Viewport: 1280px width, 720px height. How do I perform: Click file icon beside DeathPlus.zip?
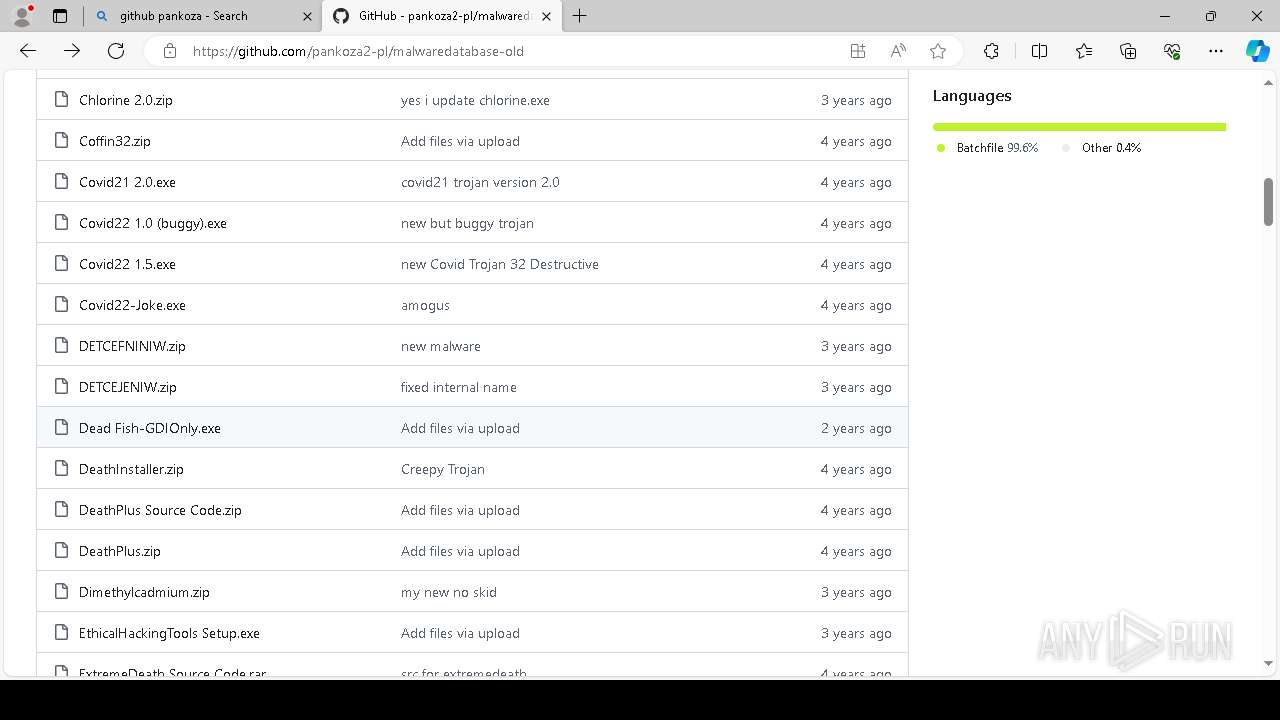click(61, 551)
